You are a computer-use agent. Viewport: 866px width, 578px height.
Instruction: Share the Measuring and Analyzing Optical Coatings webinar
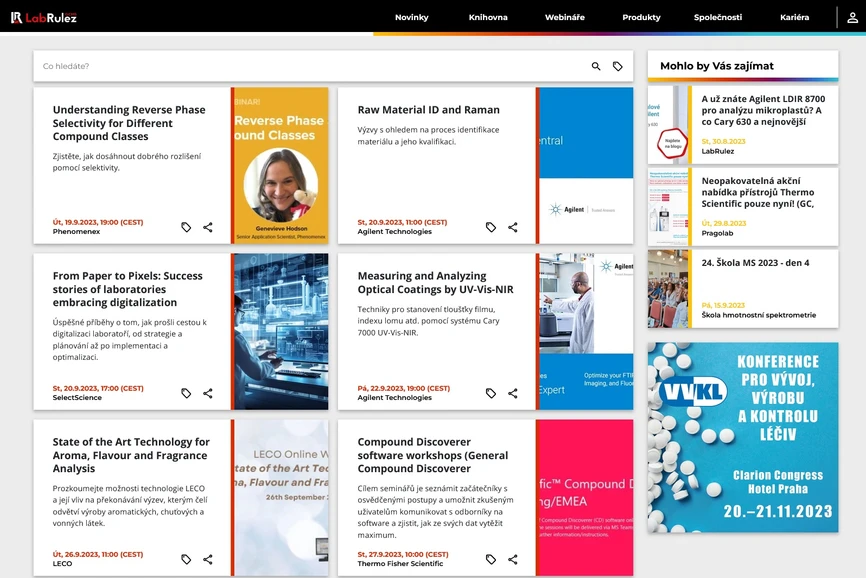[513, 393]
